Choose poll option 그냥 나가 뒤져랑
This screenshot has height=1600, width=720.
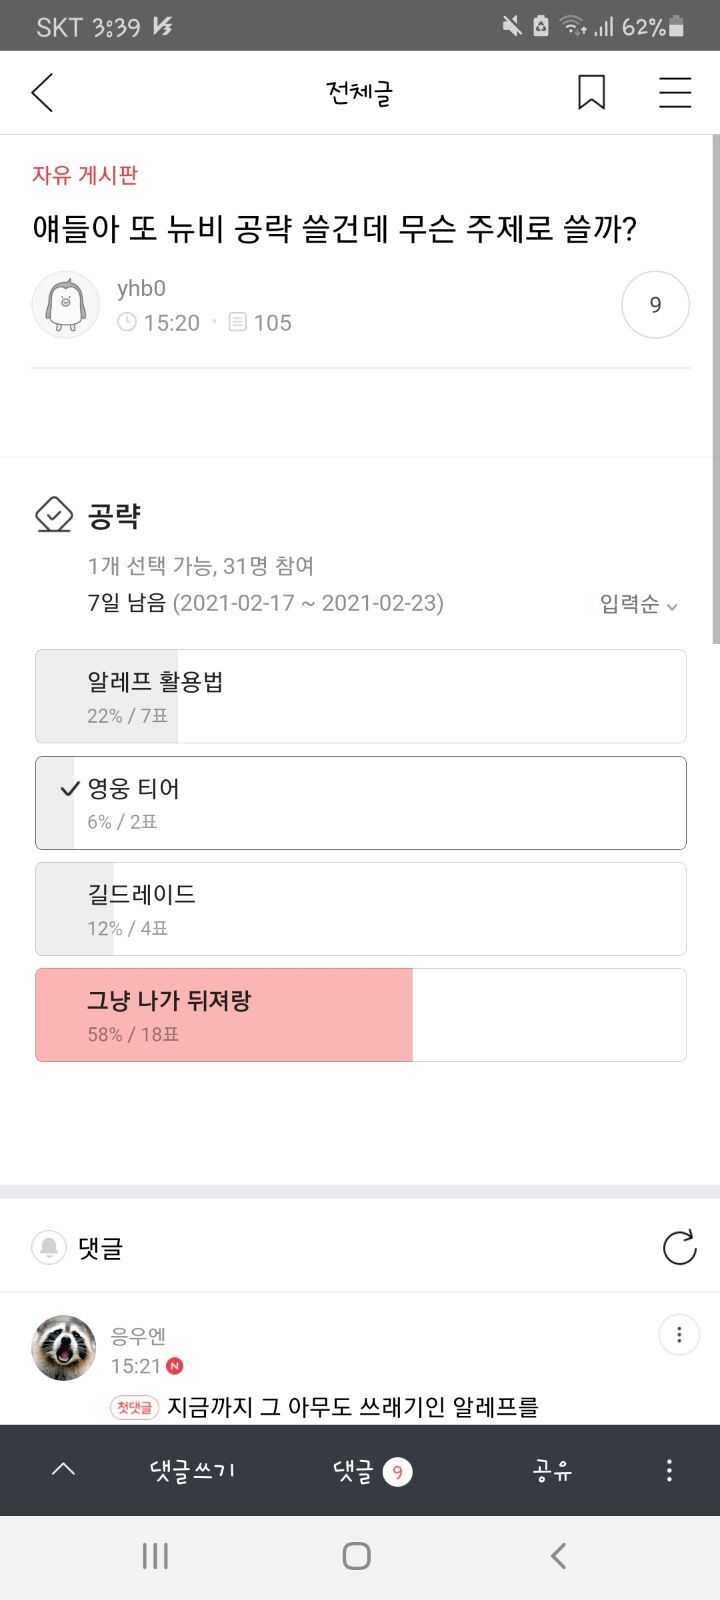point(360,1015)
